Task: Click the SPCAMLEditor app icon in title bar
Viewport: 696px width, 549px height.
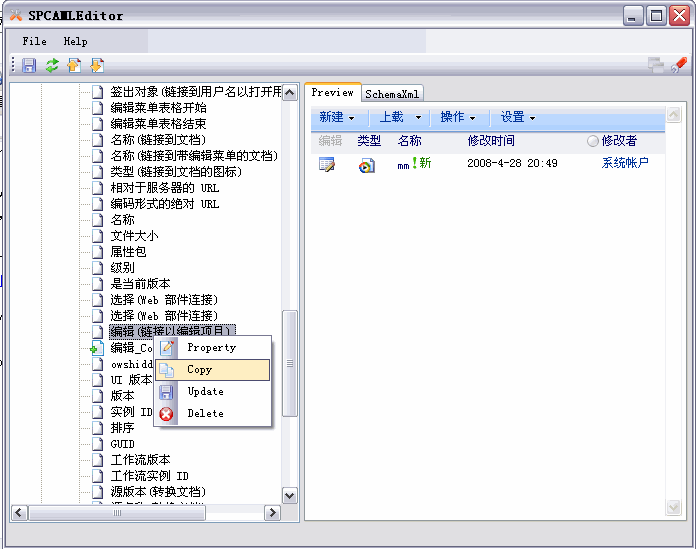Action: click(16, 16)
